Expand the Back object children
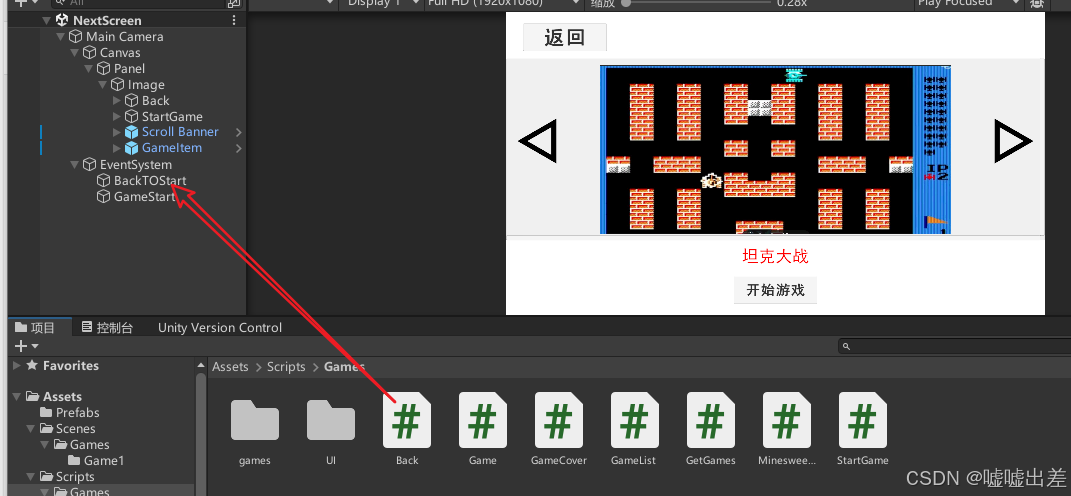The height and width of the screenshot is (496, 1071). click(117, 100)
